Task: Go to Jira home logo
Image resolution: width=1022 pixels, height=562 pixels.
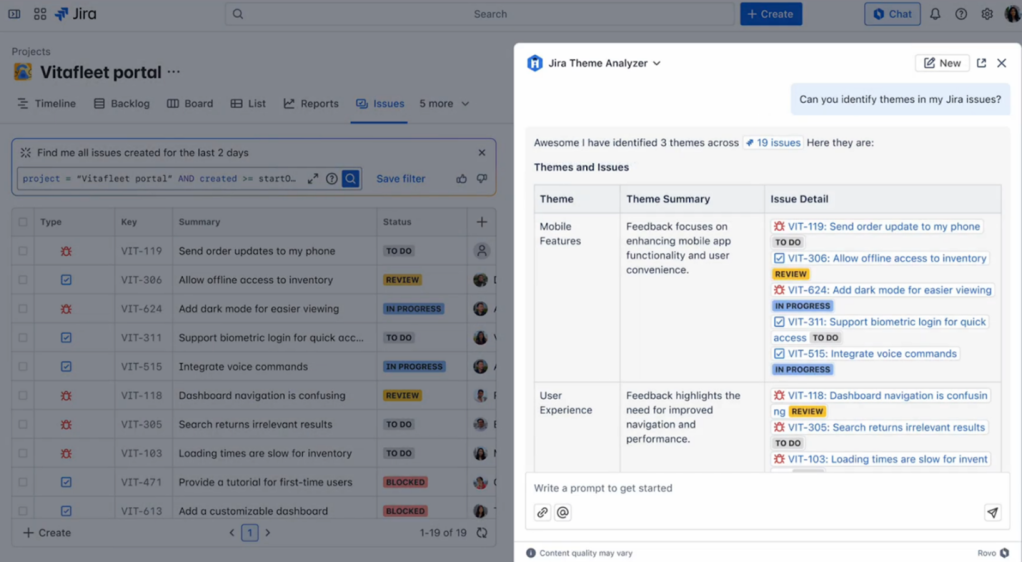Action: click(76, 14)
